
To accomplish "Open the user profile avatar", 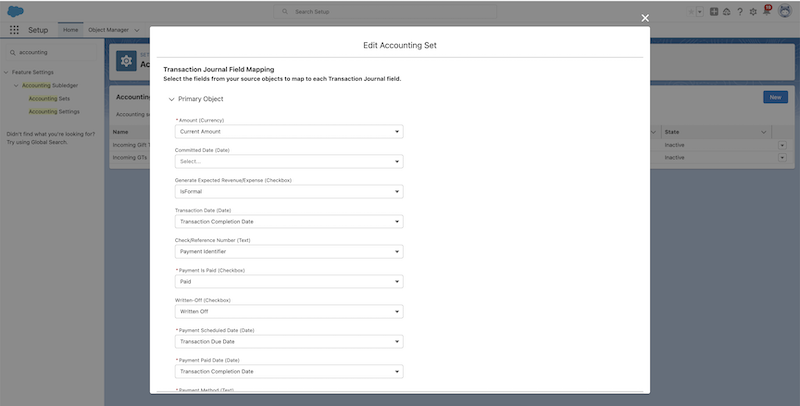I will 785,11.
